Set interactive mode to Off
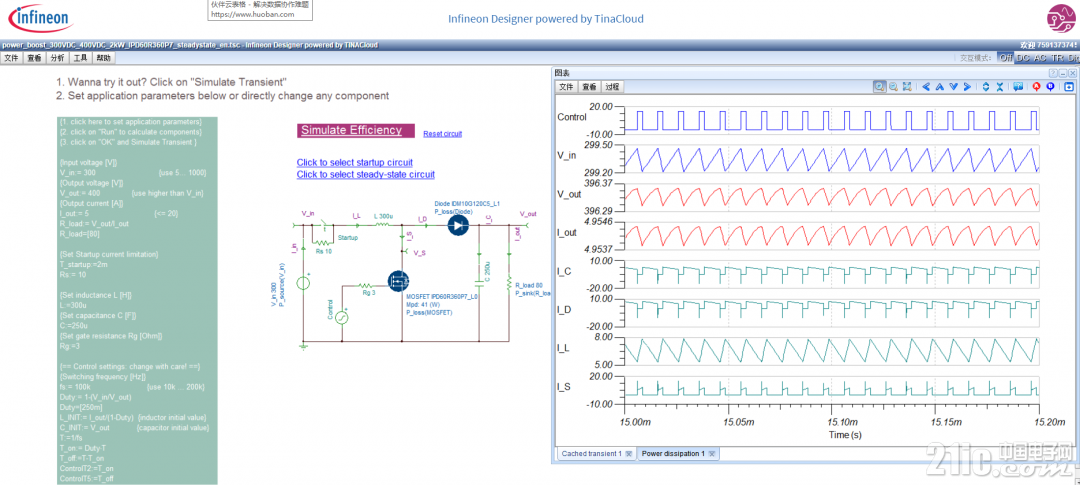The height and width of the screenshot is (485, 1080). (x=1006, y=58)
